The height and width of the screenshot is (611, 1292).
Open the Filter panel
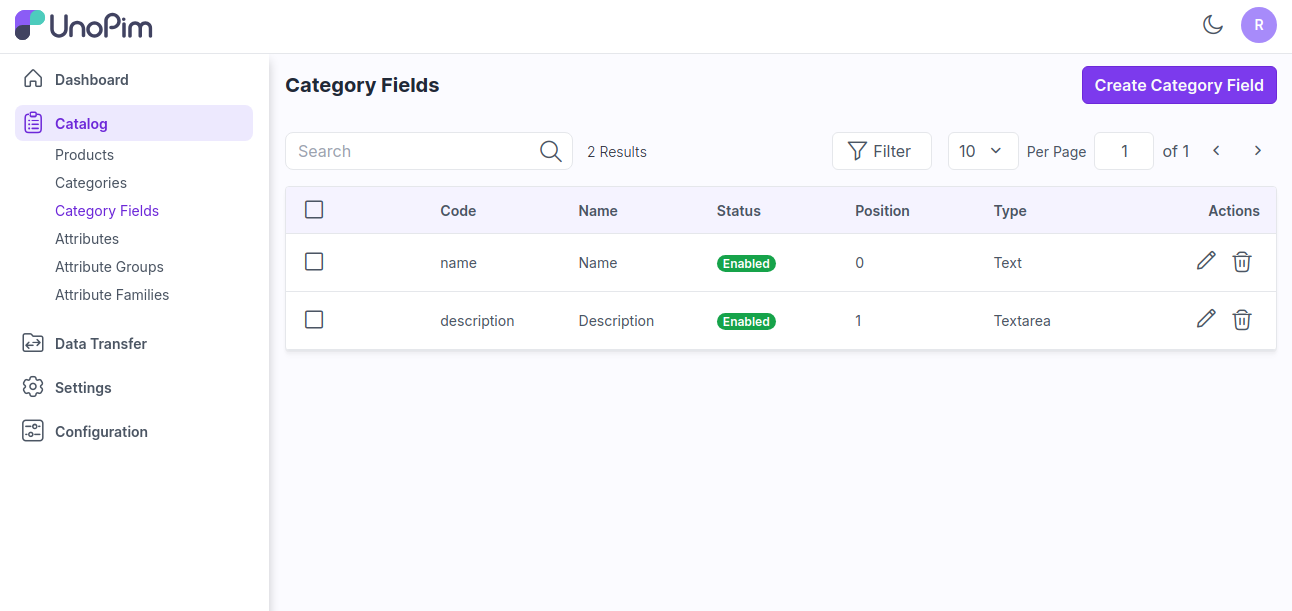pyautogui.click(x=881, y=151)
